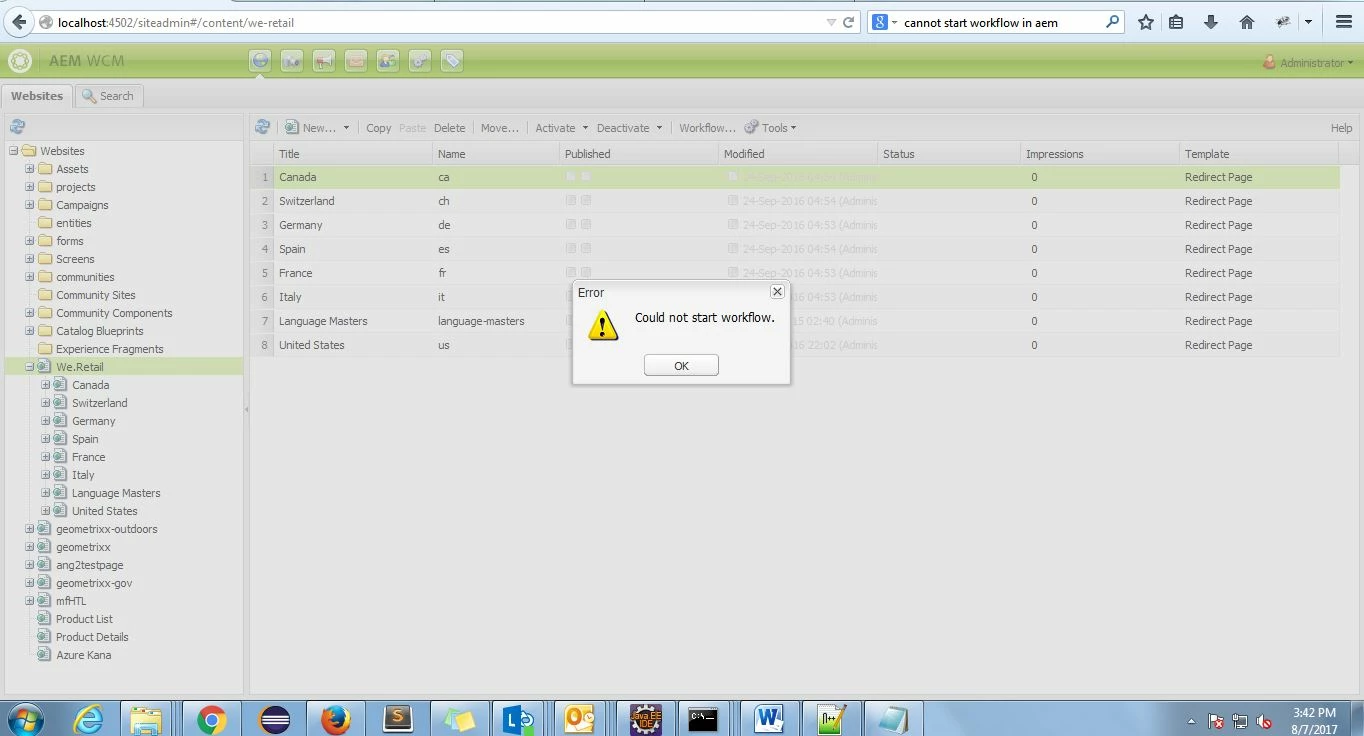Close the Error dialog with X
The width and height of the screenshot is (1364, 736).
777,291
